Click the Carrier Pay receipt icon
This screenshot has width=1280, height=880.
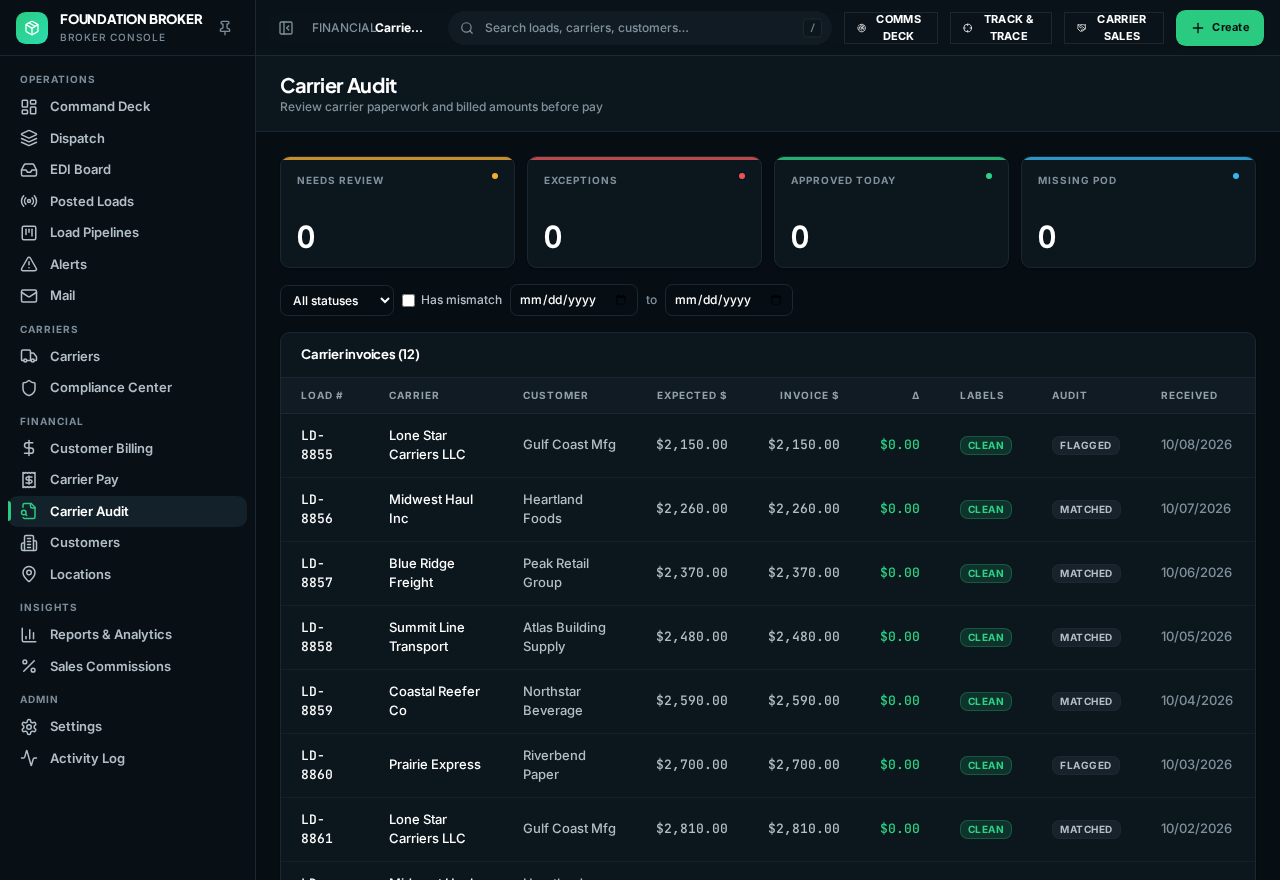pyautogui.click(x=29, y=479)
